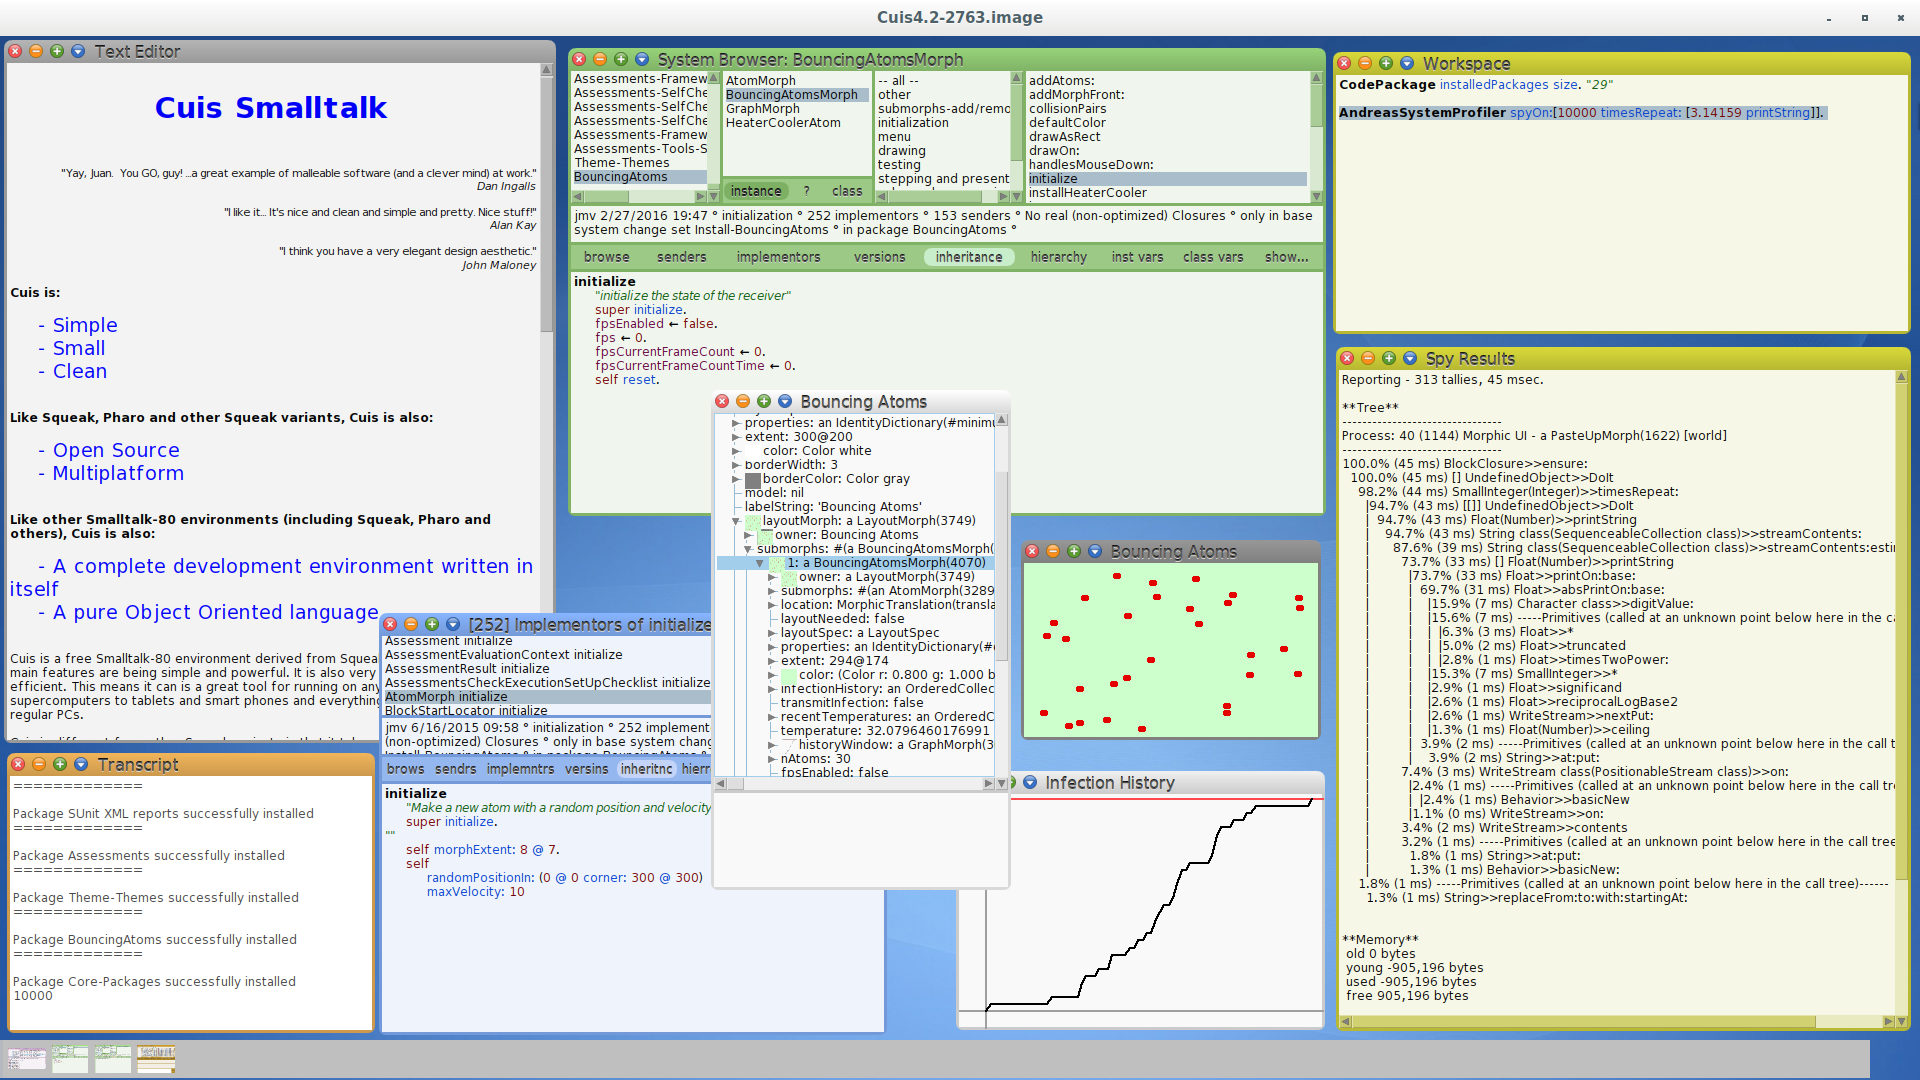Click the senders button in System Browser
The height and width of the screenshot is (1080, 1920).
[x=681, y=257]
